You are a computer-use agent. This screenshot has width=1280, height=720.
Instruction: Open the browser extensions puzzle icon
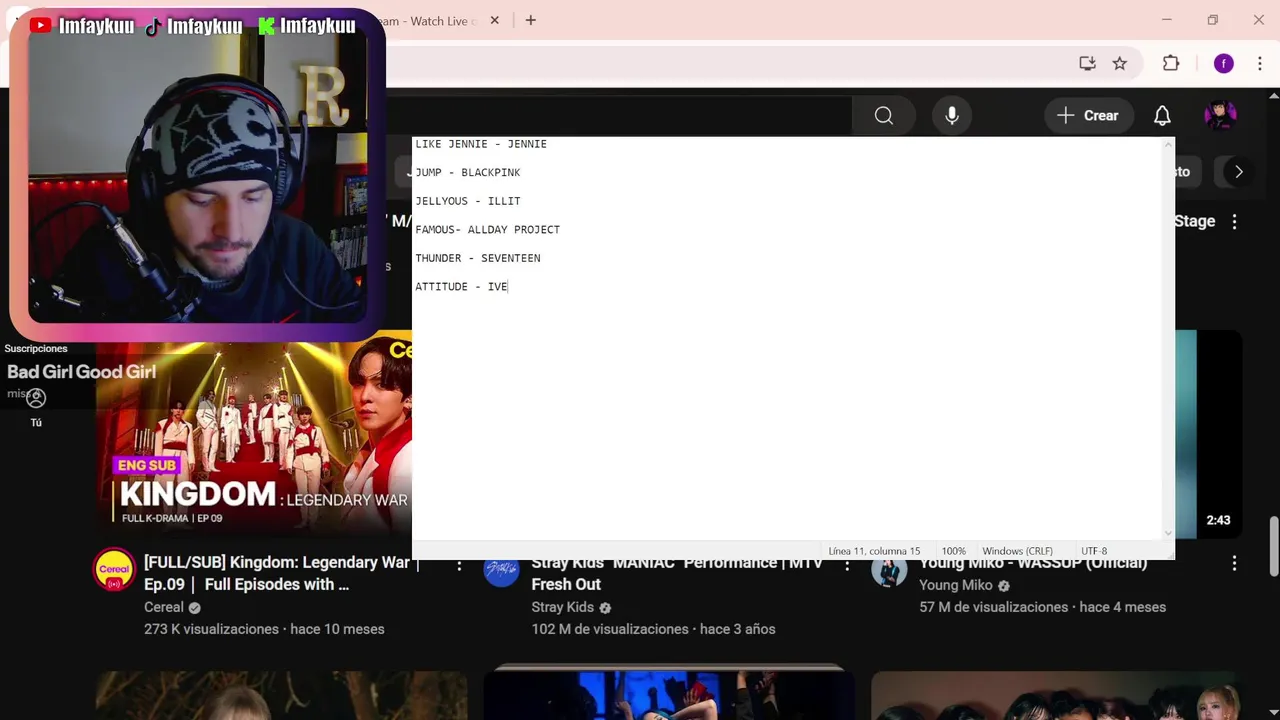click(1171, 64)
